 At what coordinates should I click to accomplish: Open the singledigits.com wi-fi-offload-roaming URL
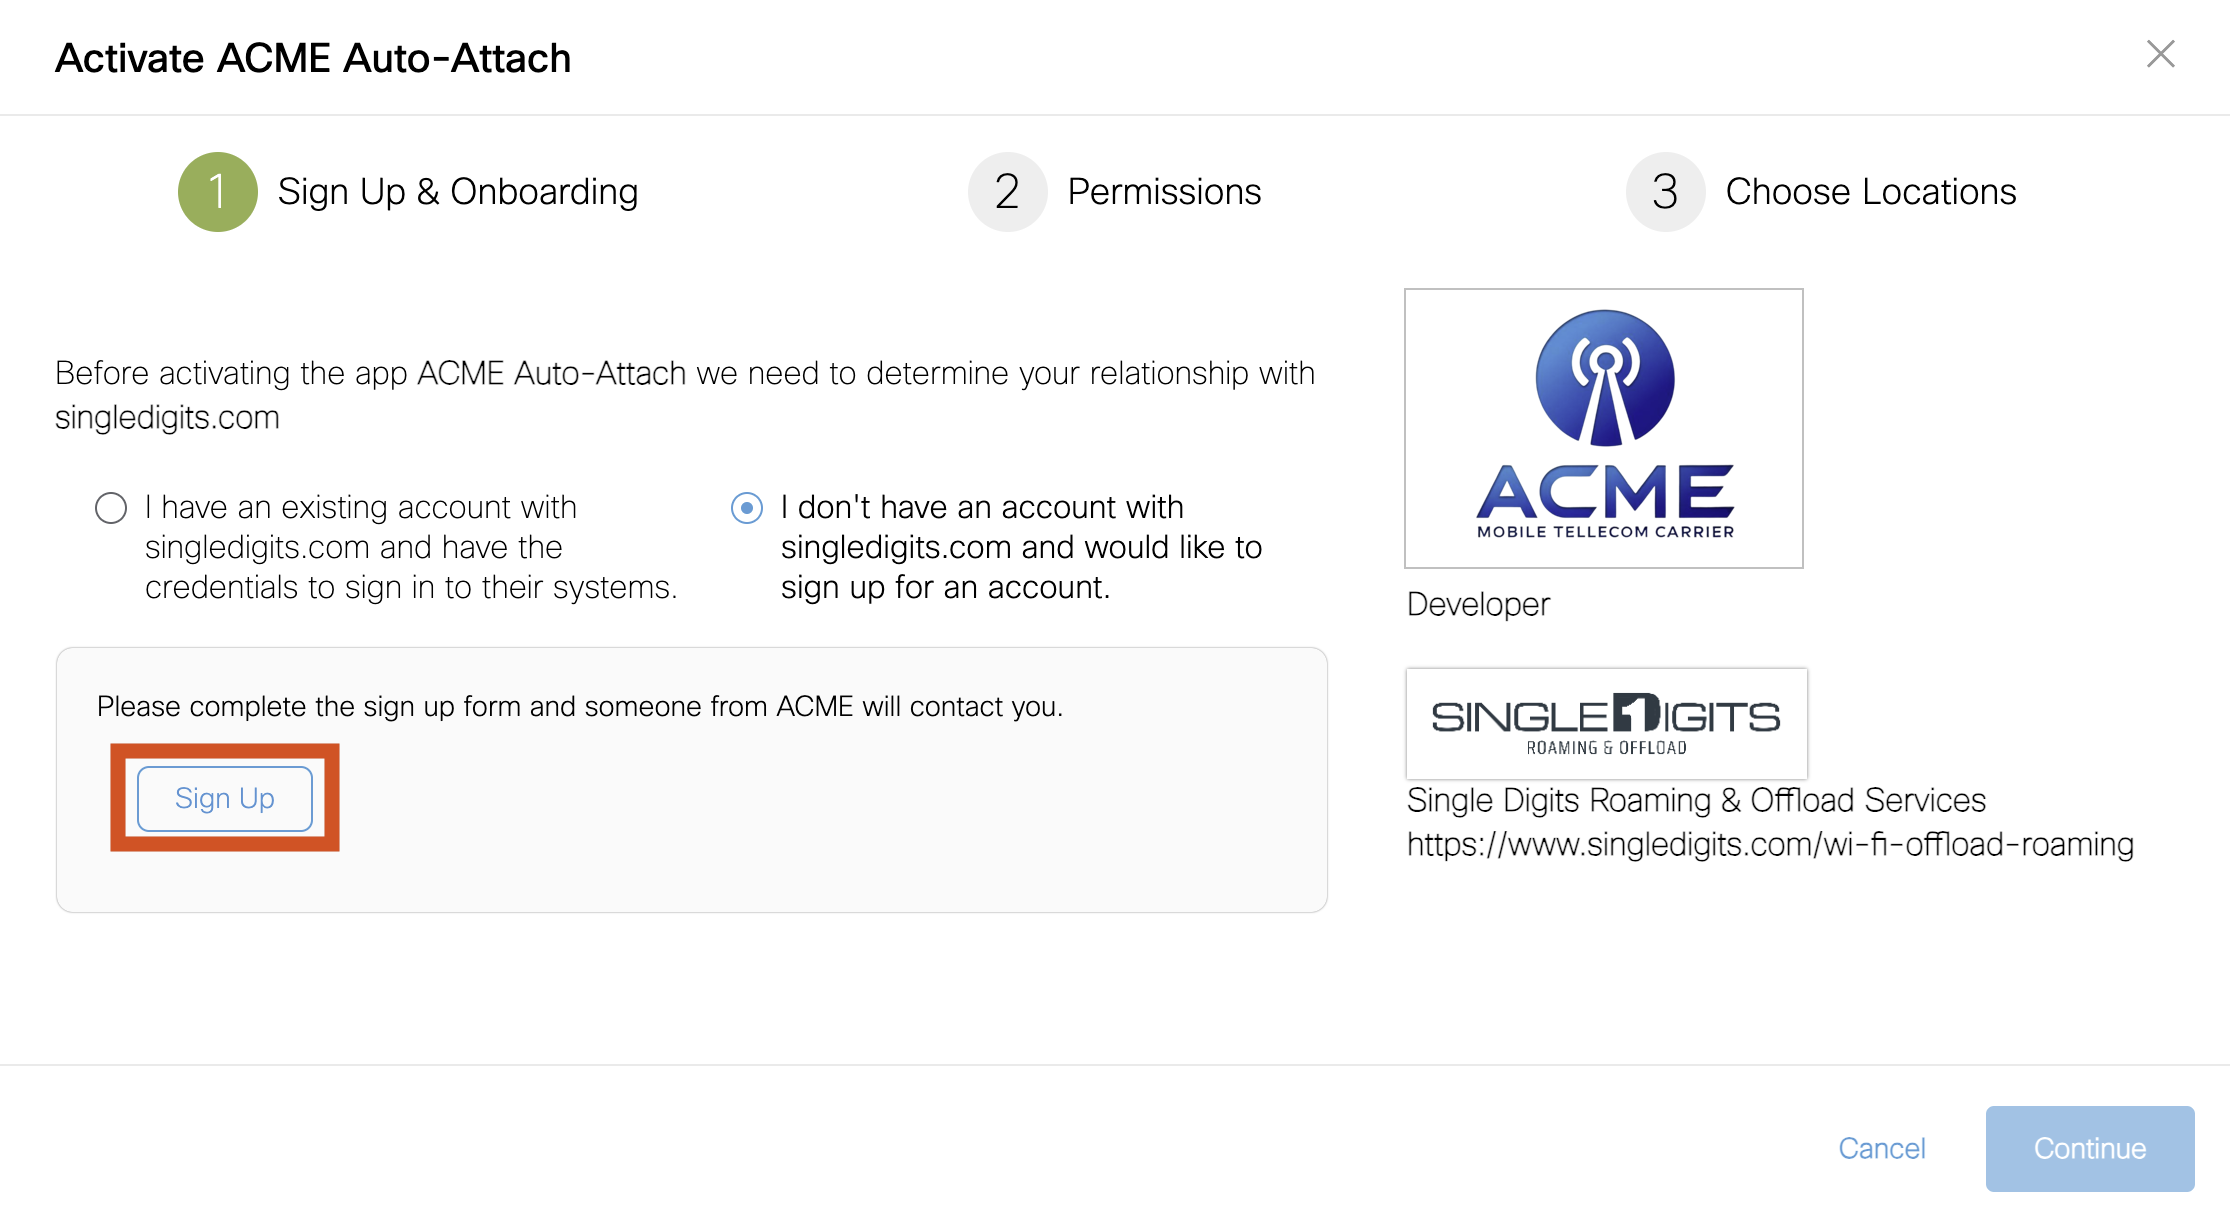pos(1770,845)
